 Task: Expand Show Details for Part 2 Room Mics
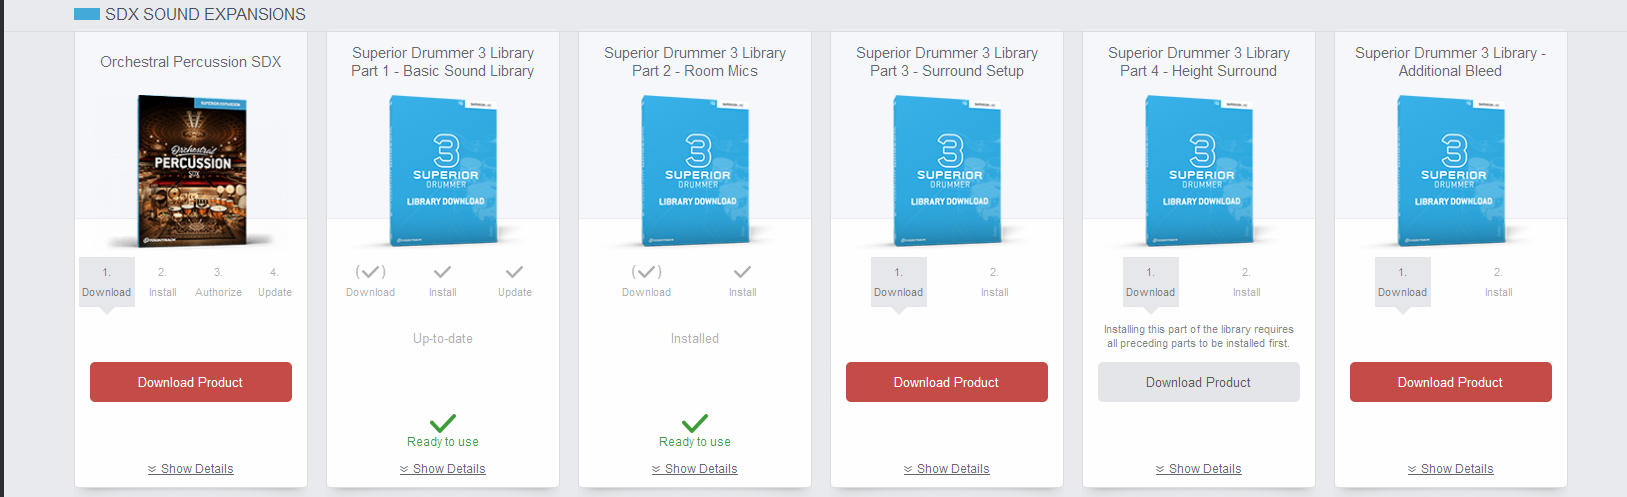coord(695,469)
